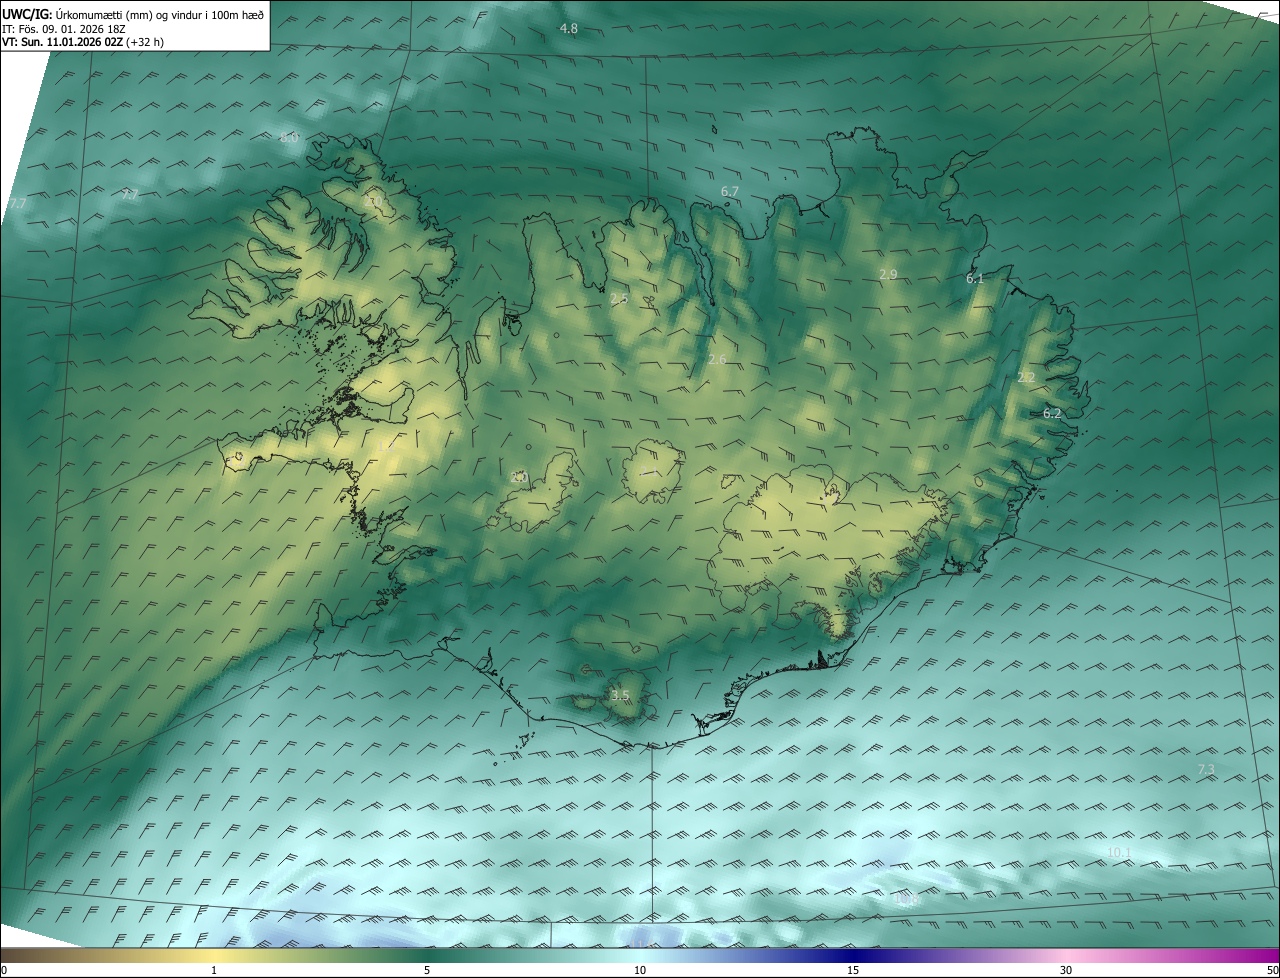Click the 2.2 value label on the map
The width and height of the screenshot is (1280, 978).
point(1026,377)
